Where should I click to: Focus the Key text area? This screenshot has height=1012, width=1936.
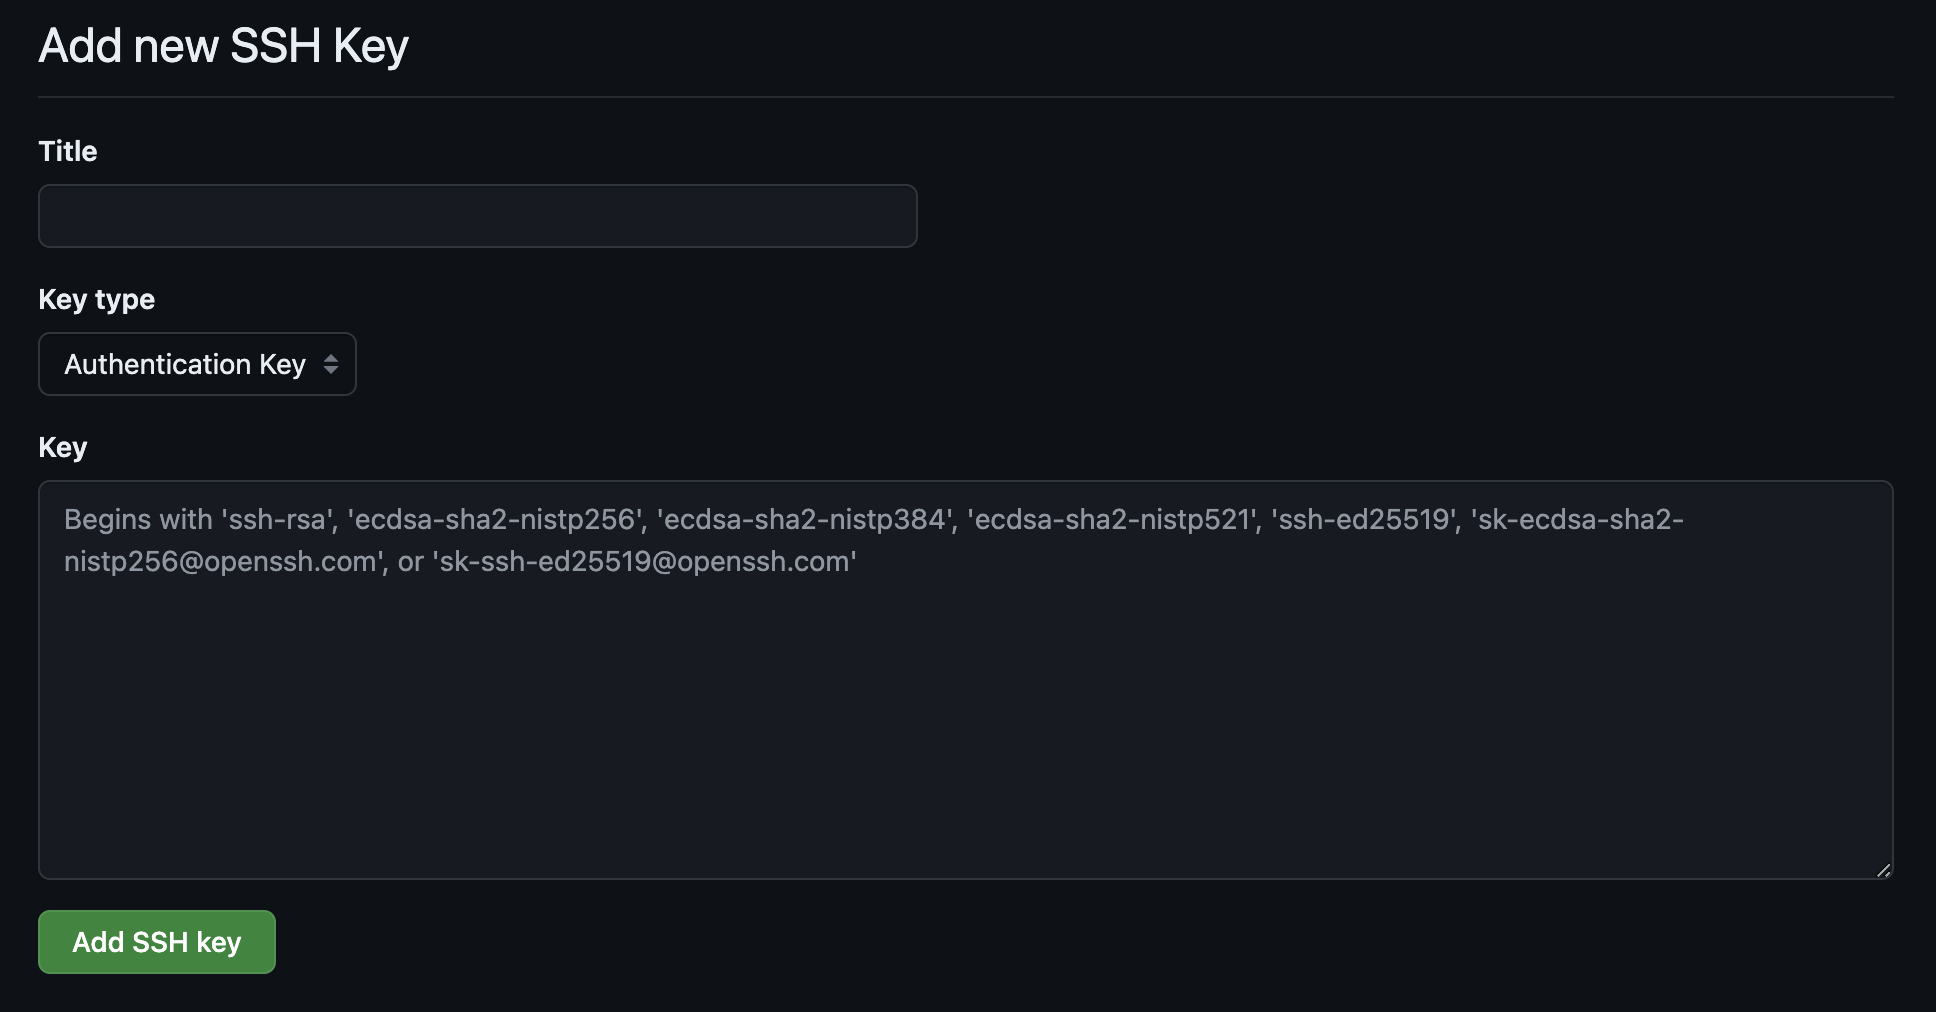pyautogui.click(x=965, y=680)
